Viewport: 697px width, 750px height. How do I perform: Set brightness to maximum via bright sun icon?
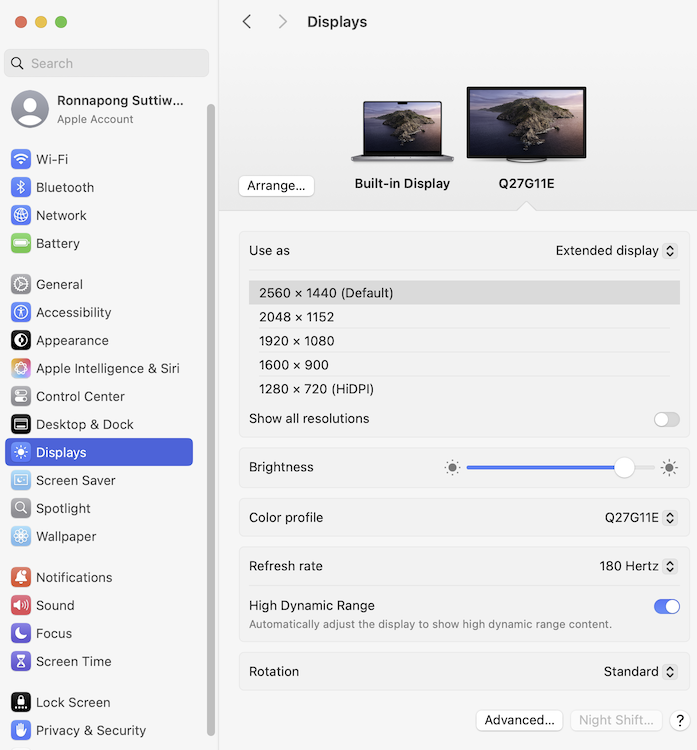point(669,467)
